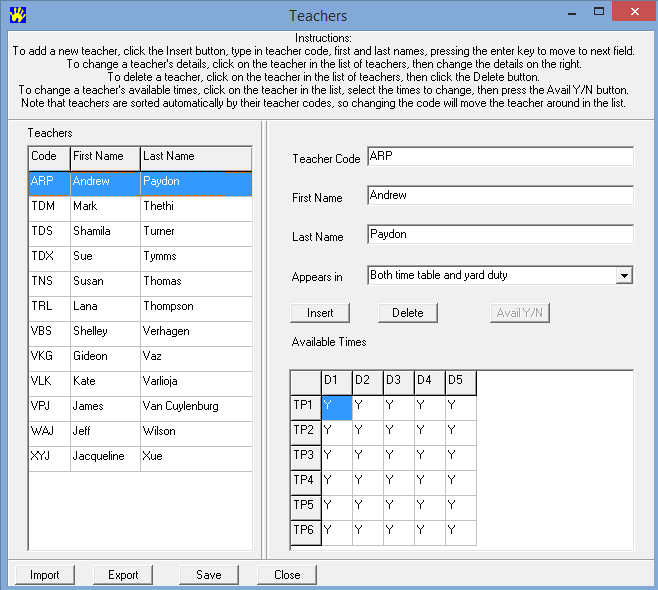
Task: Select the Shelley Verhagen row
Action: pos(140,334)
